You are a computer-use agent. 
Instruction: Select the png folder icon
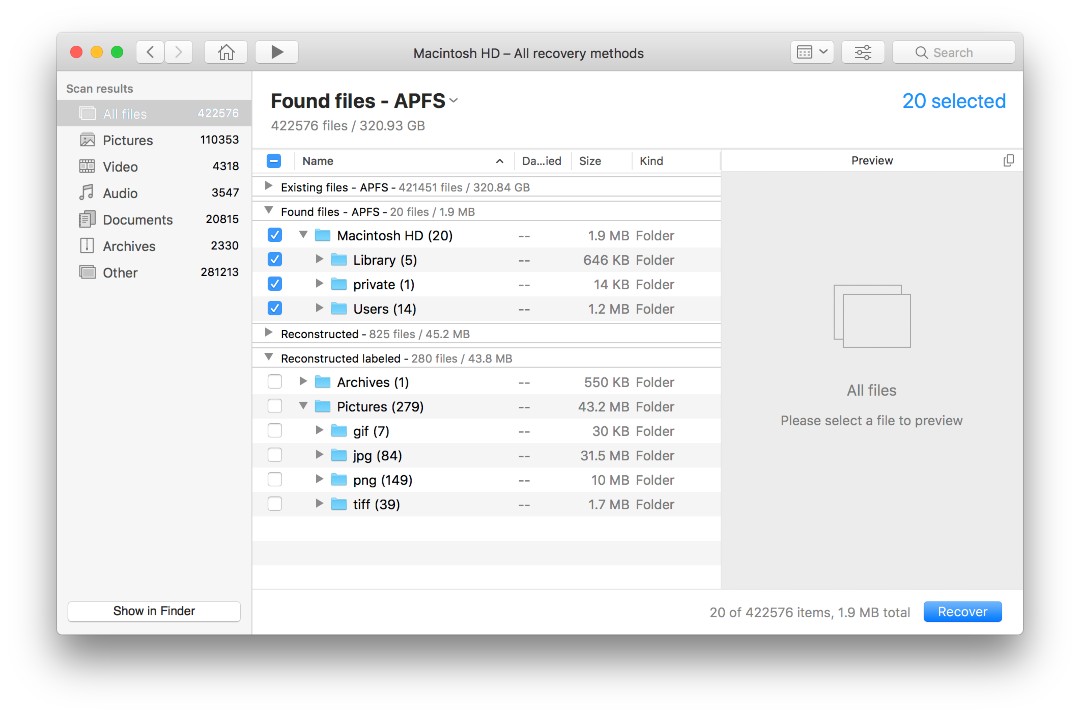coord(339,479)
